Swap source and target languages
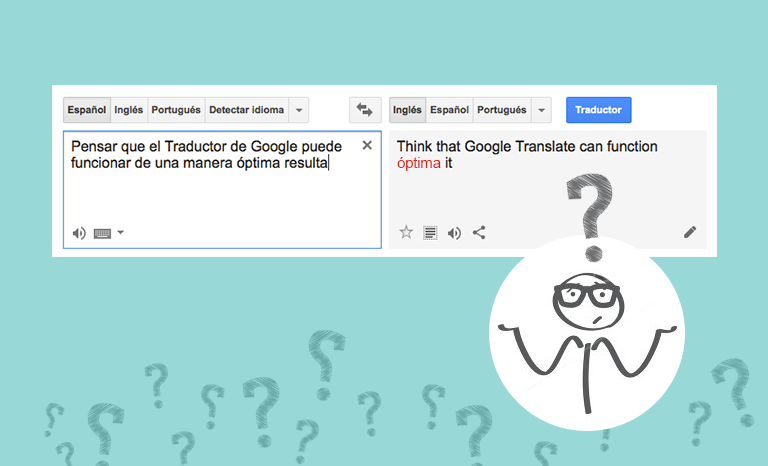 [365, 110]
